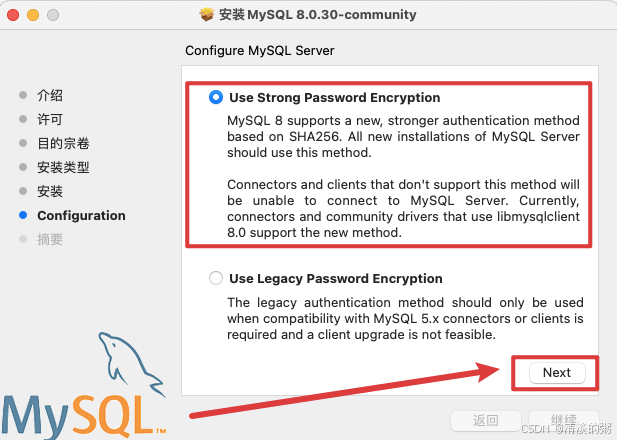
Task: Click the Configuration step in sidebar
Action: pyautogui.click(x=81, y=216)
